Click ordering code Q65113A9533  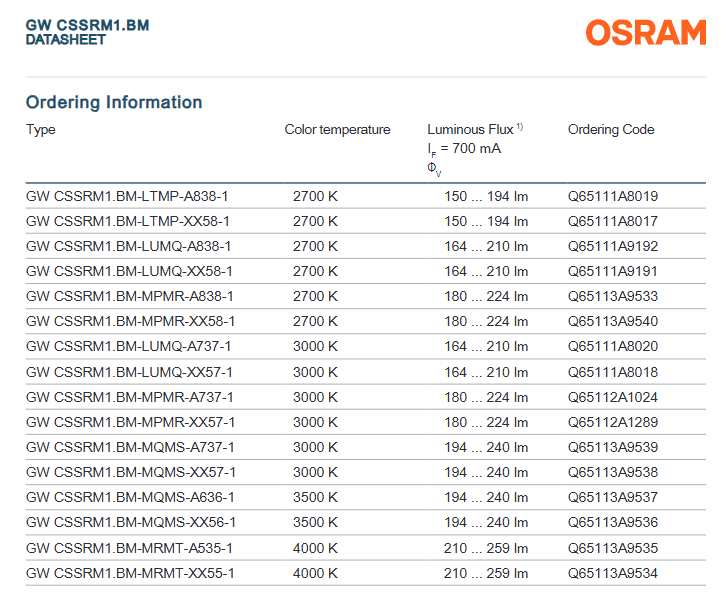(x=613, y=296)
